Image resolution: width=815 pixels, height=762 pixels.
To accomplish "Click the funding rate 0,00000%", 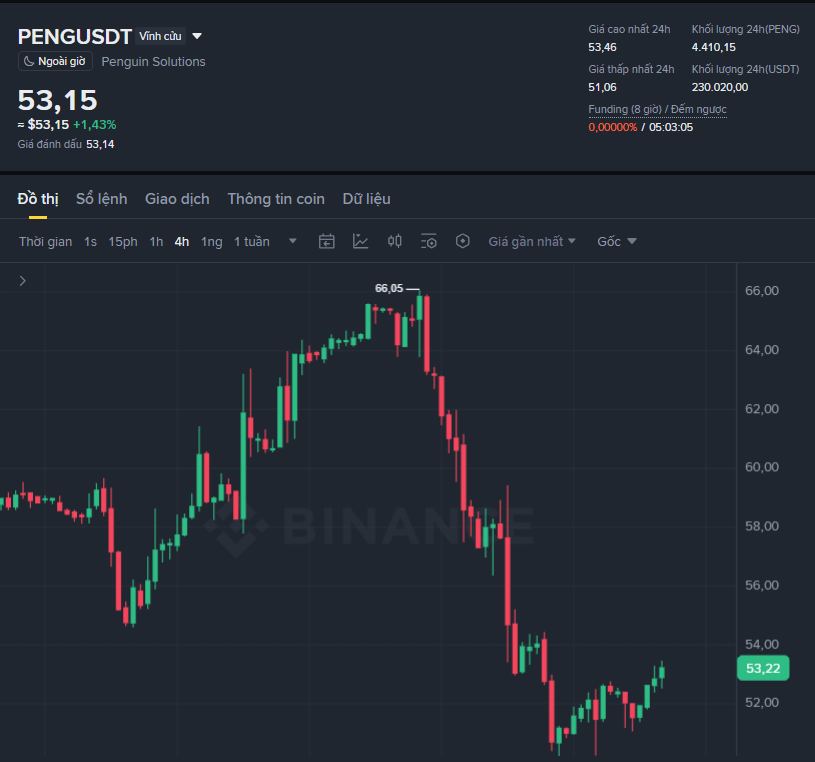I will pyautogui.click(x=613, y=127).
